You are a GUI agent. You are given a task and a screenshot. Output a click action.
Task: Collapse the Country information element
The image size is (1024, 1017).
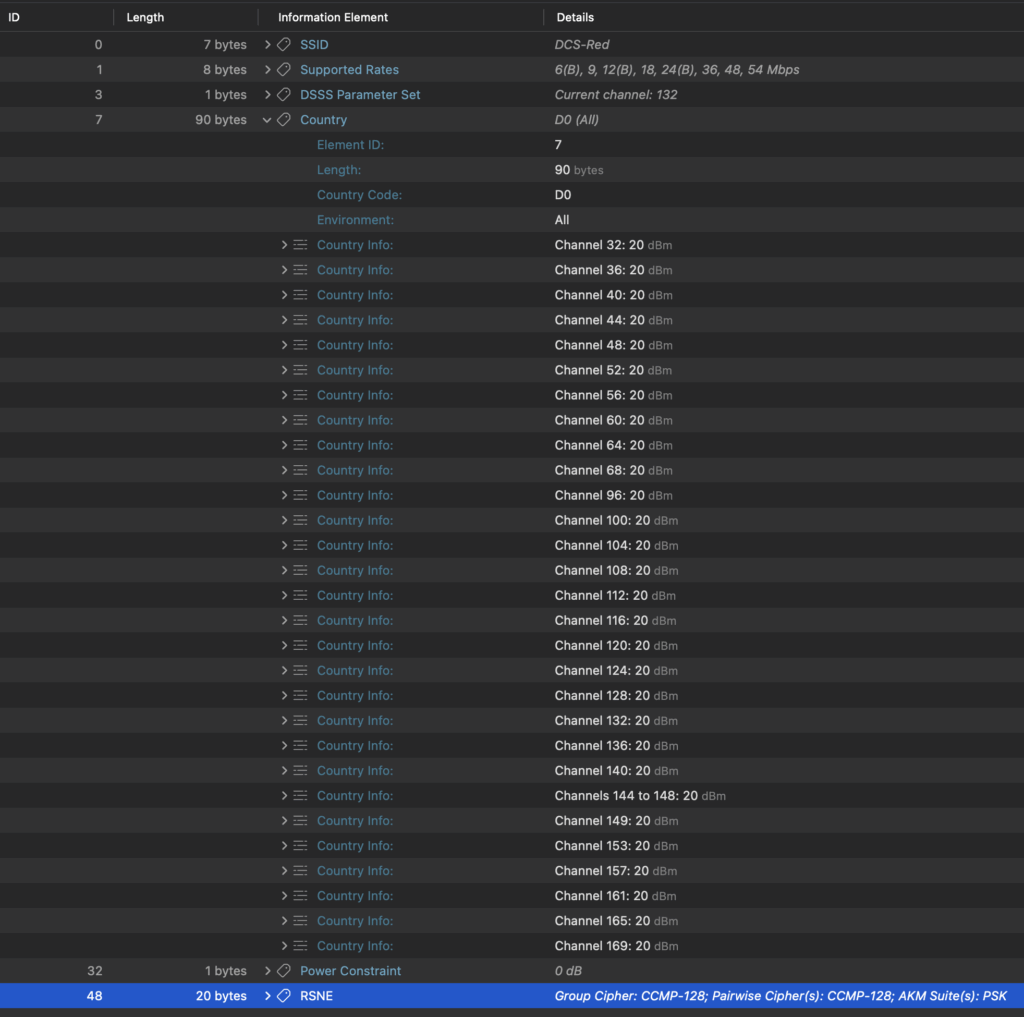(x=267, y=120)
